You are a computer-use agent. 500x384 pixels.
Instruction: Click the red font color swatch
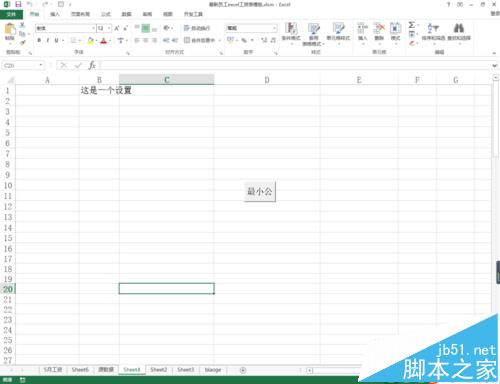(x=104, y=40)
